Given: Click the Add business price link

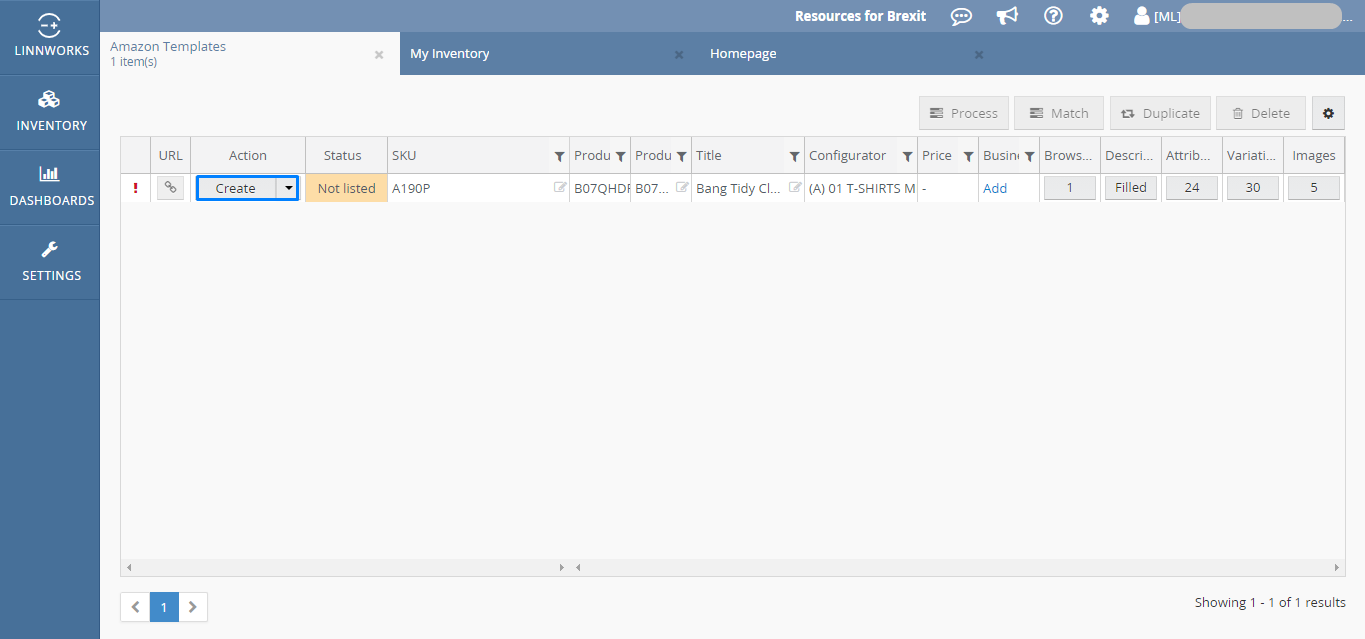Looking at the screenshot, I should (x=995, y=188).
